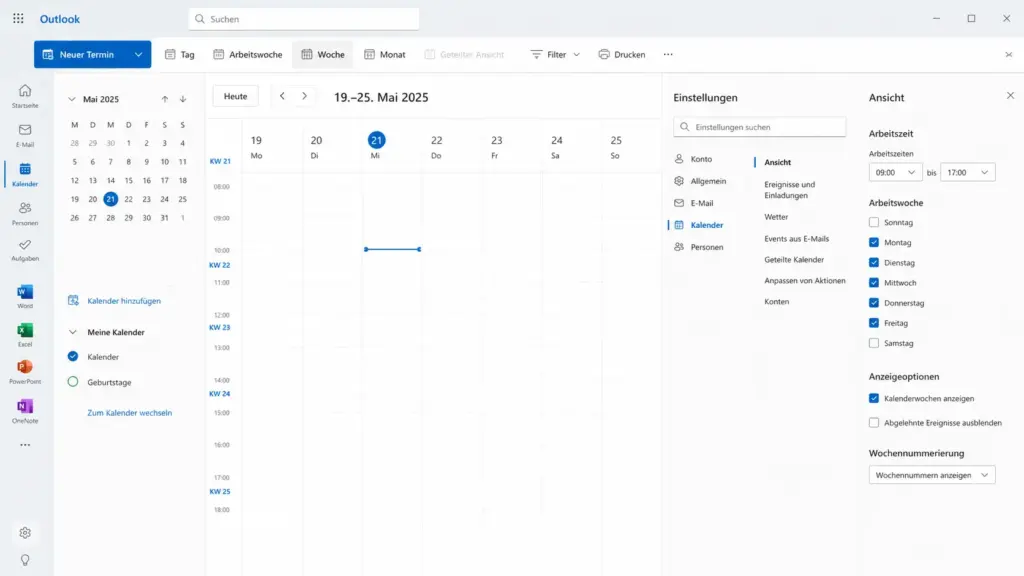The height and width of the screenshot is (576, 1024).
Task: Enable Samstag as workday
Action: click(874, 343)
